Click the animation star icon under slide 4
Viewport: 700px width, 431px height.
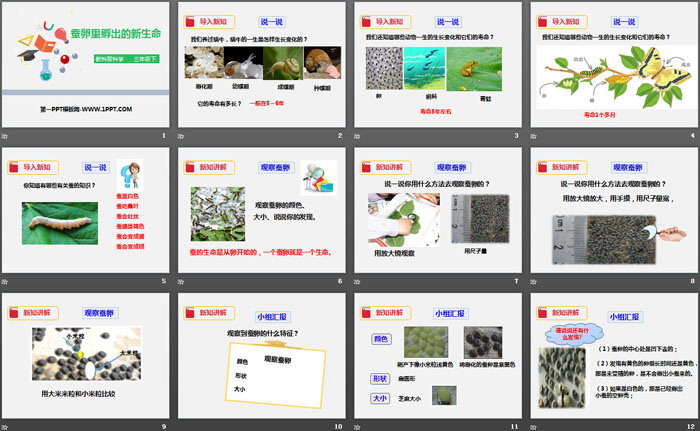533,136
